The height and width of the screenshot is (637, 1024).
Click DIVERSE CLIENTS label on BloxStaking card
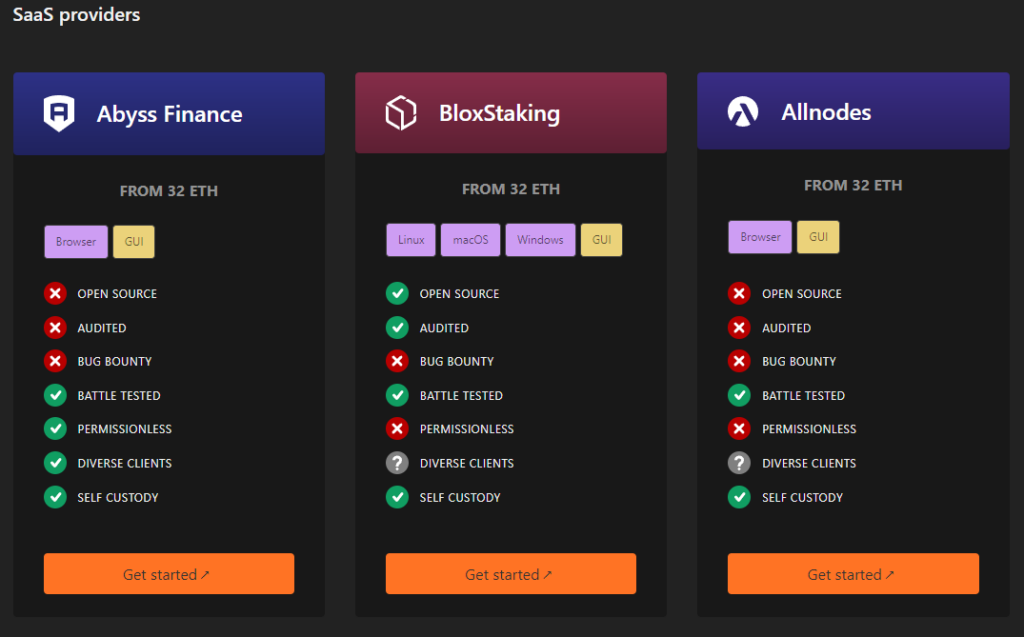tap(466, 463)
